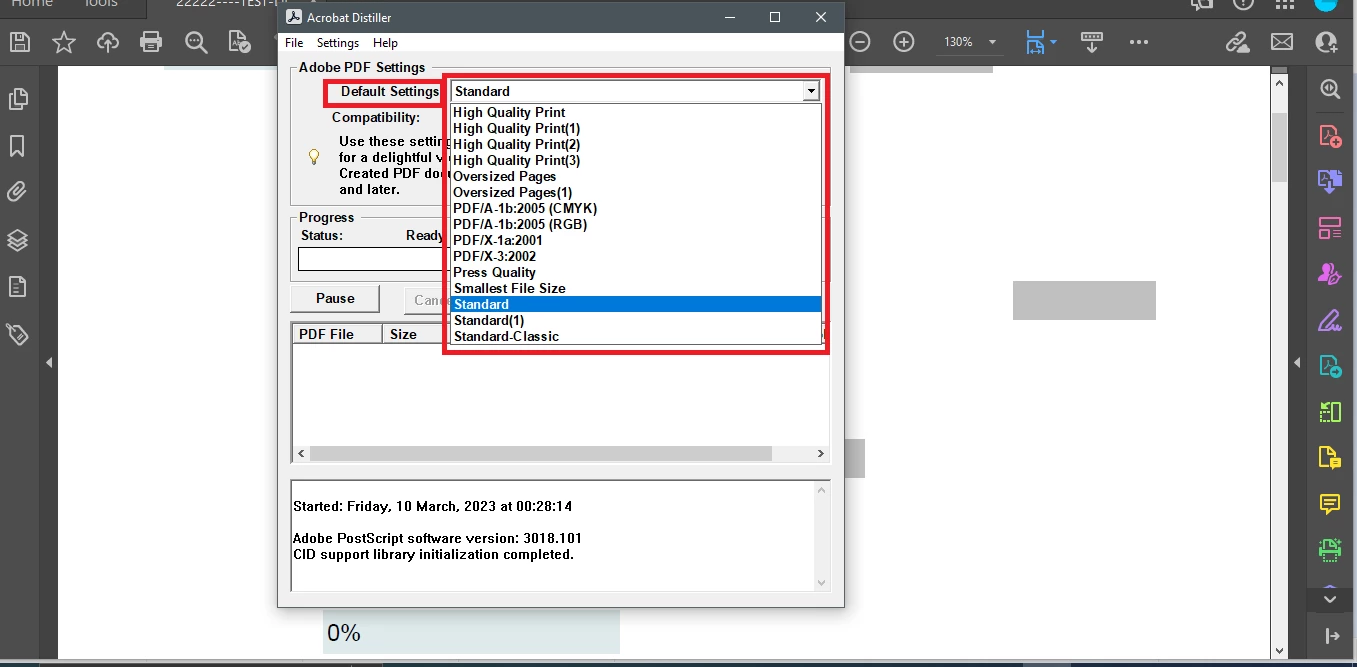Open Attachments paperclip panel in left sidebar

click(x=17, y=192)
